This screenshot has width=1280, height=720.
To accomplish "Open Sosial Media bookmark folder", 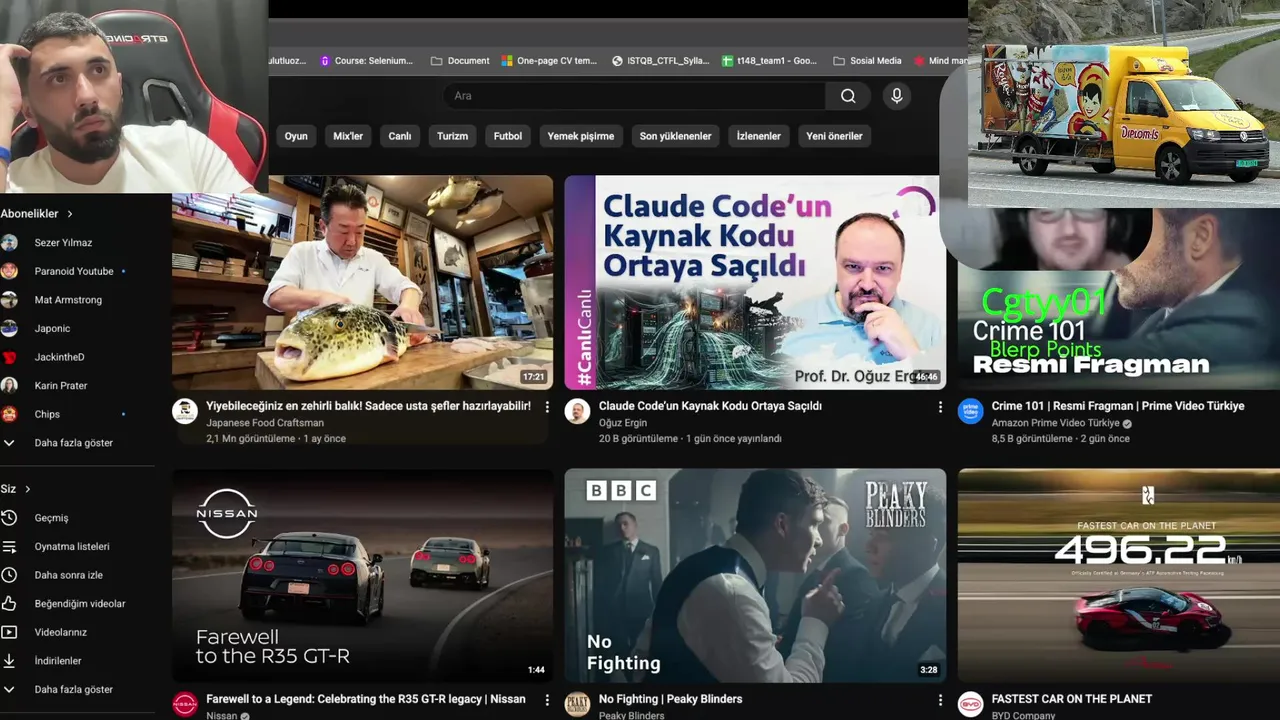I will click(x=867, y=61).
